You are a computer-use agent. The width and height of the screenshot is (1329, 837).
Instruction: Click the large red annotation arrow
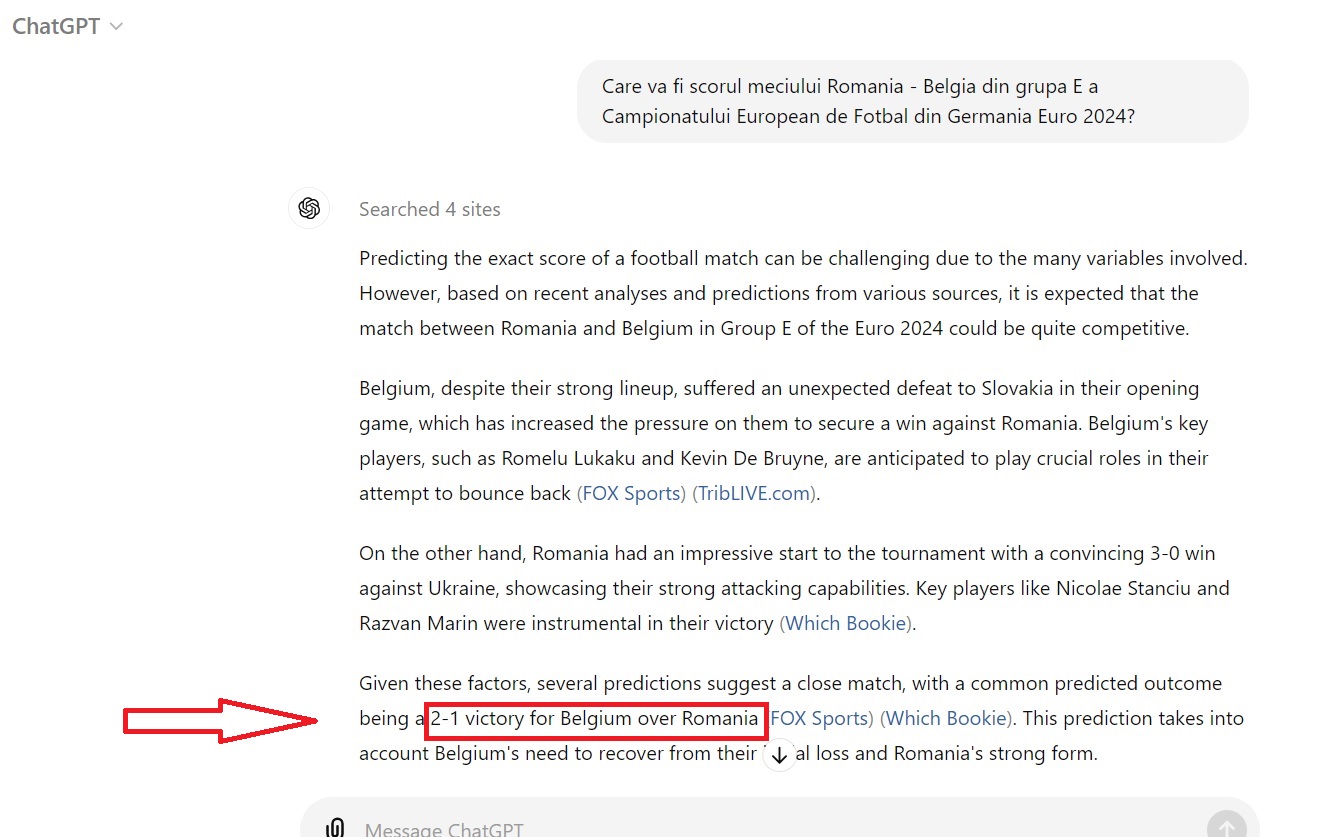pos(220,720)
